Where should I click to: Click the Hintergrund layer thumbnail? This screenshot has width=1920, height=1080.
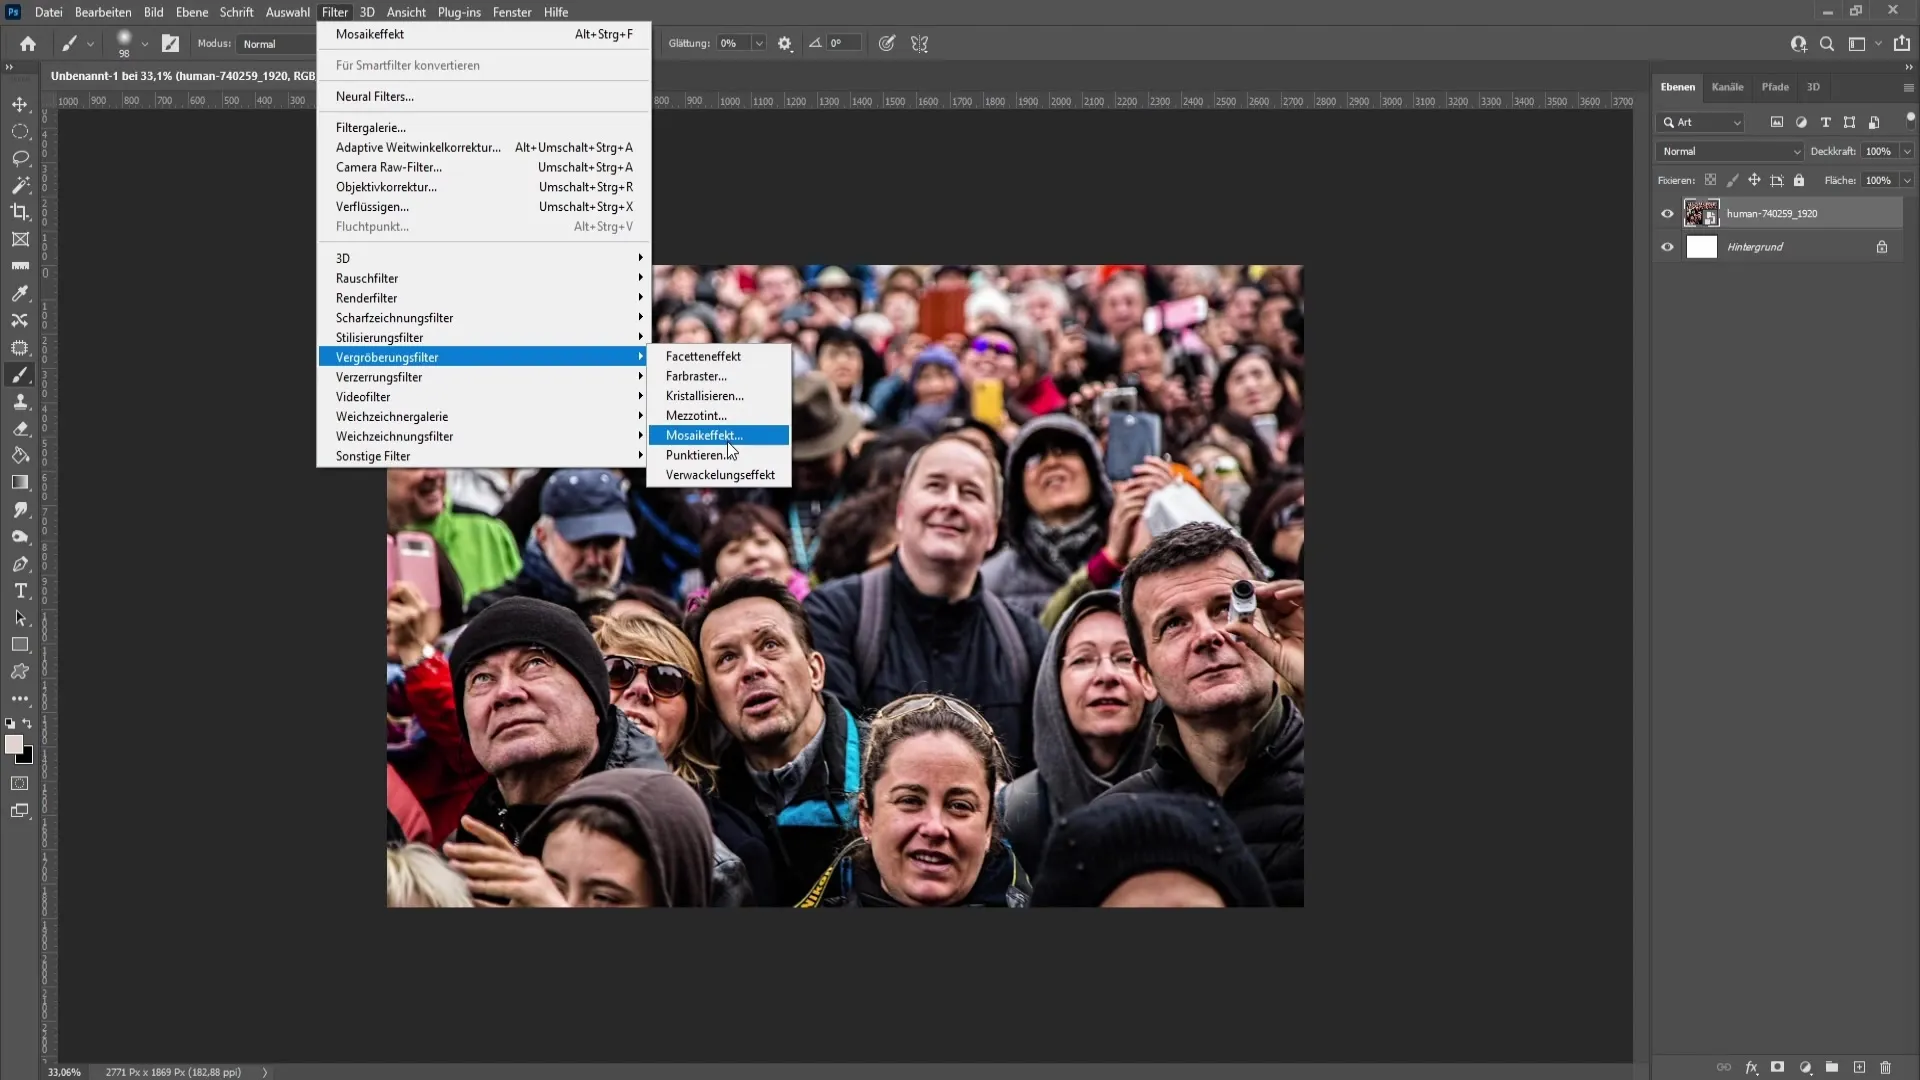pos(1701,247)
